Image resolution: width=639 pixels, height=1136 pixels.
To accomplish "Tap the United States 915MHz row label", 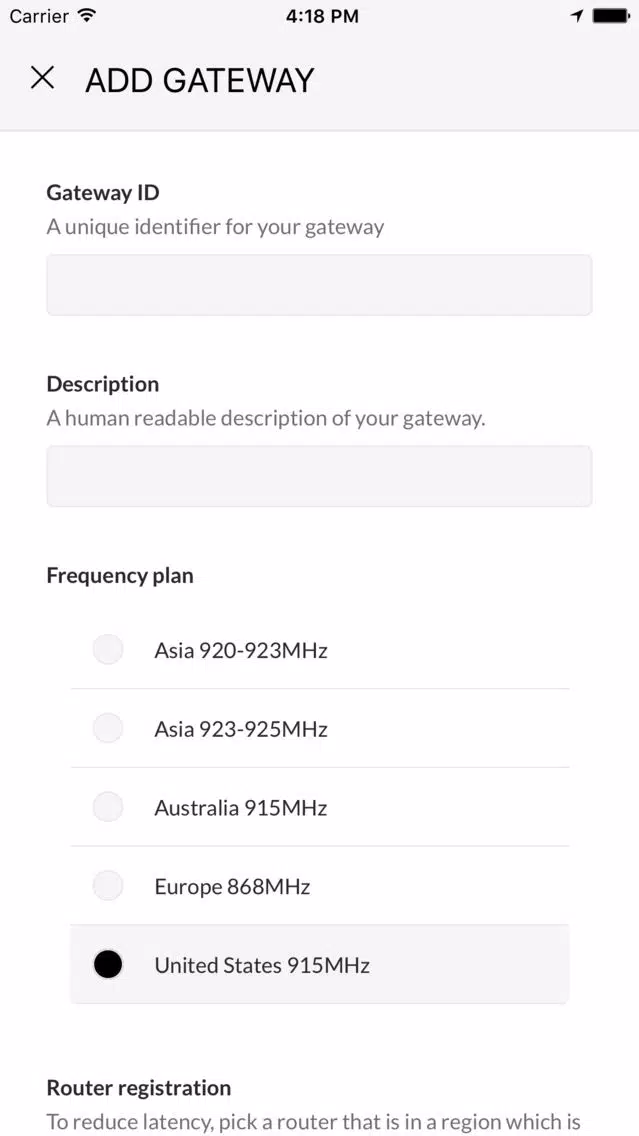I will click(x=262, y=965).
